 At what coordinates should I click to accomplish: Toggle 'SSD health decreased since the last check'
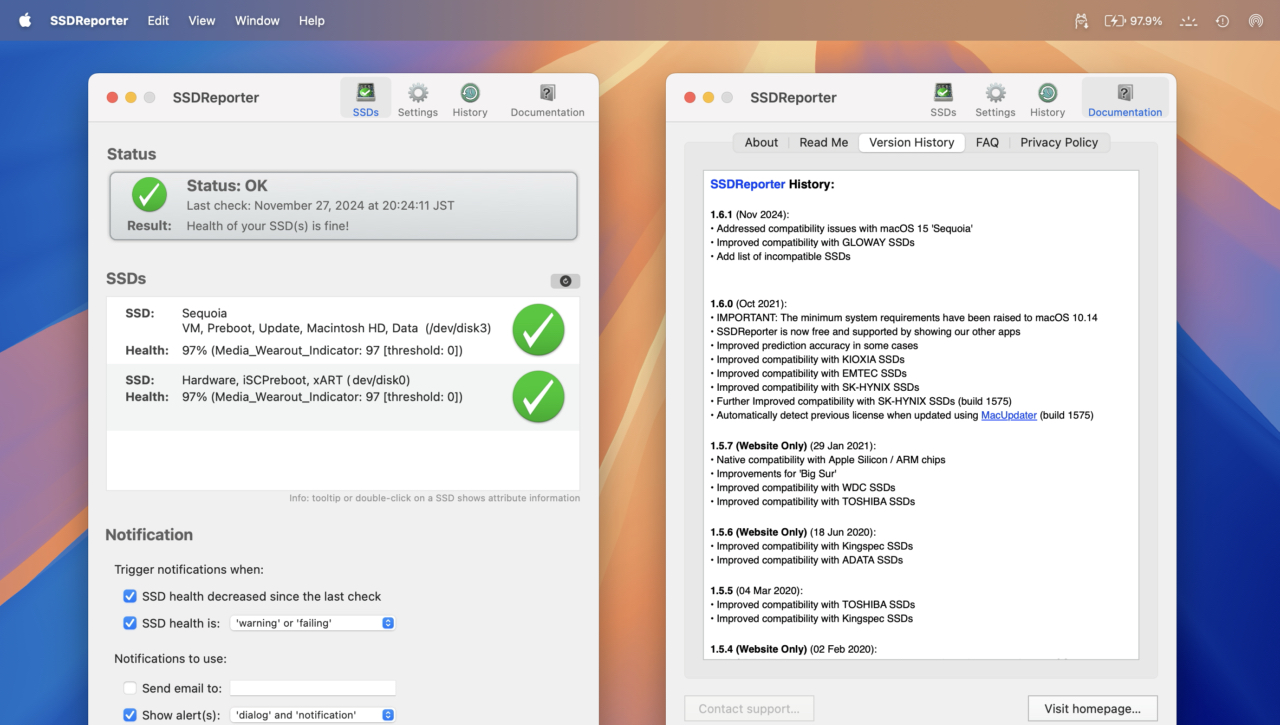pos(130,596)
